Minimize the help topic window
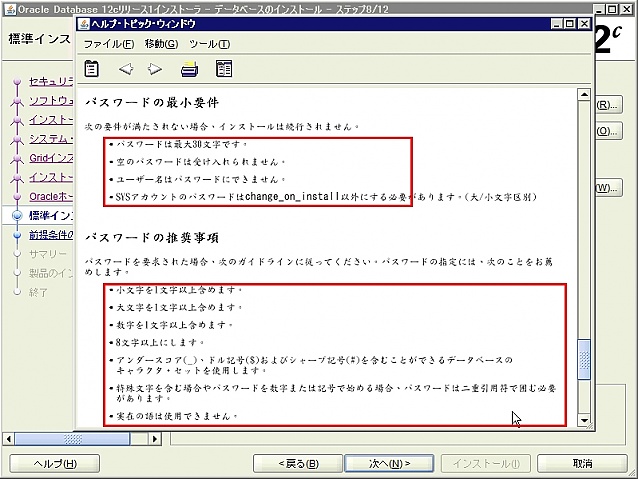Image resolution: width=638 pixels, height=479 pixels. coord(557,24)
